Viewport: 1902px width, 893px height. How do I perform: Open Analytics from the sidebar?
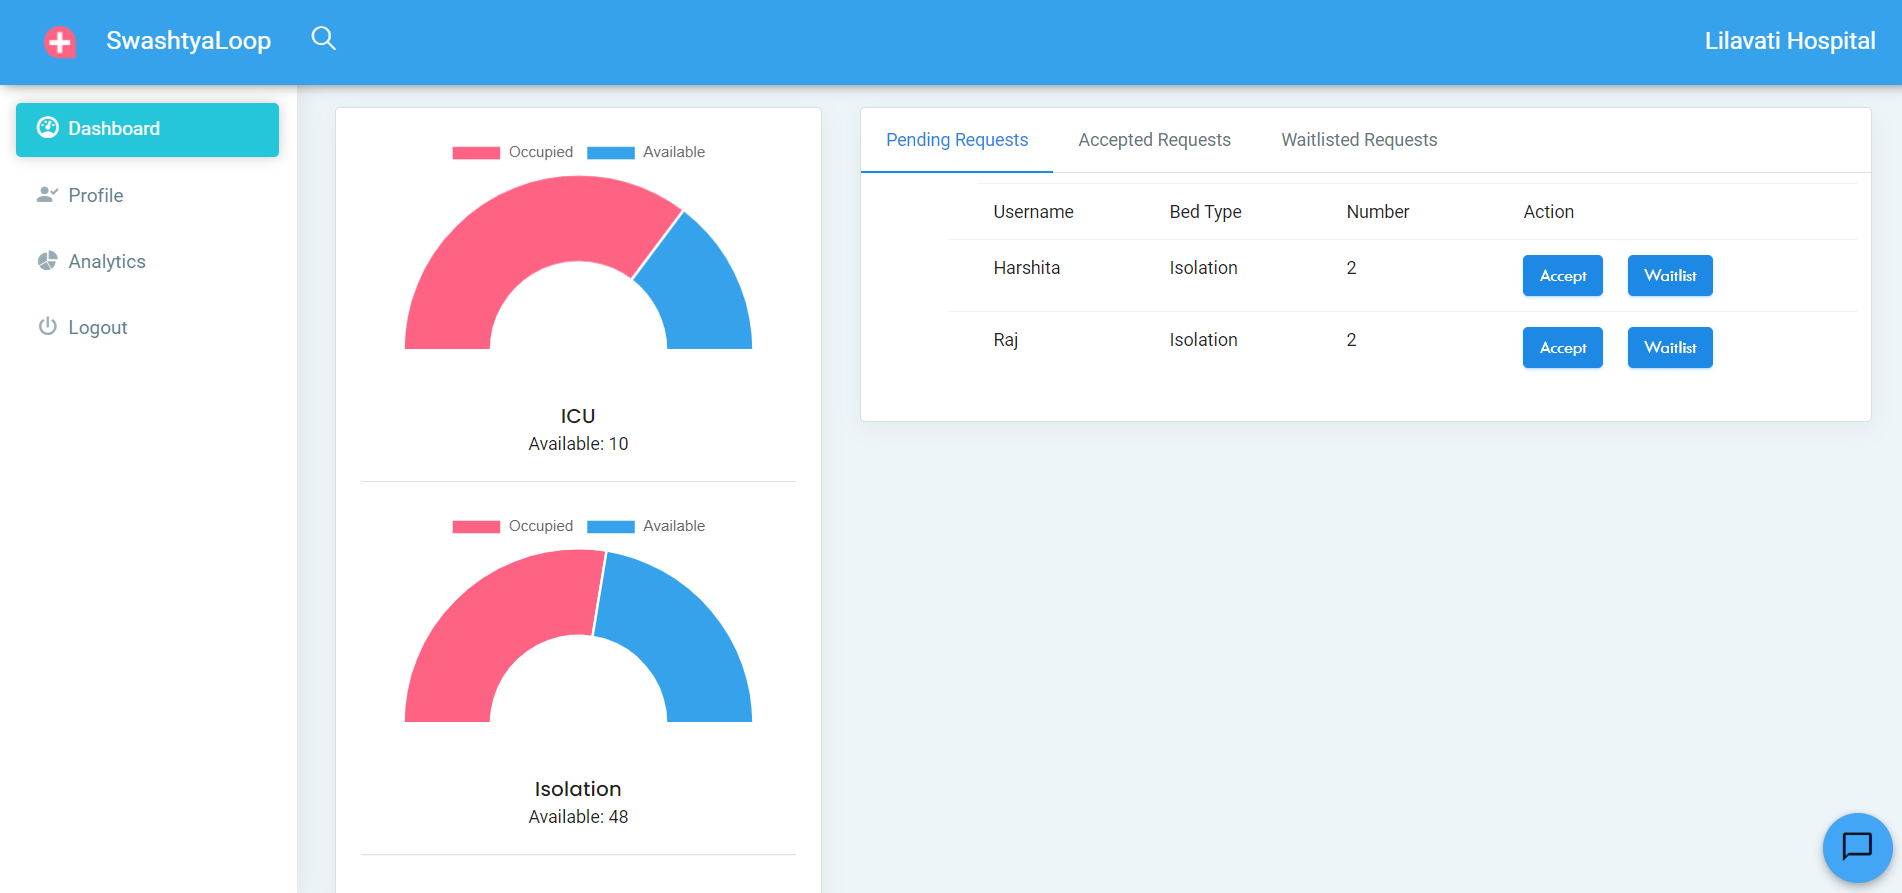click(x=147, y=261)
